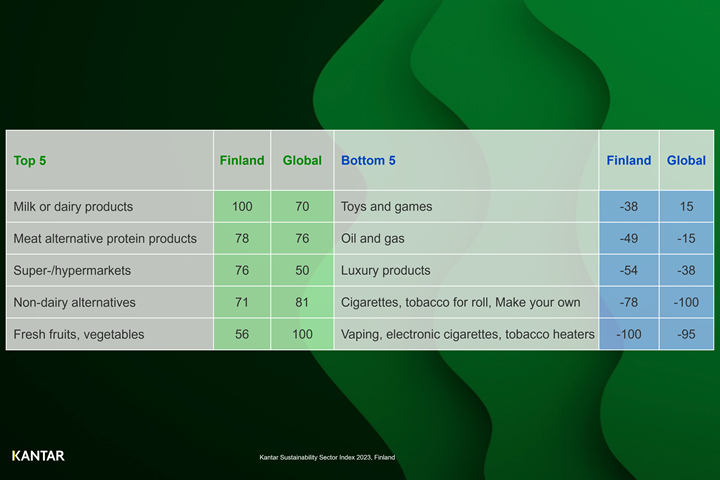
Task: Click the 'Luxury products' cell
Action: tap(386, 271)
